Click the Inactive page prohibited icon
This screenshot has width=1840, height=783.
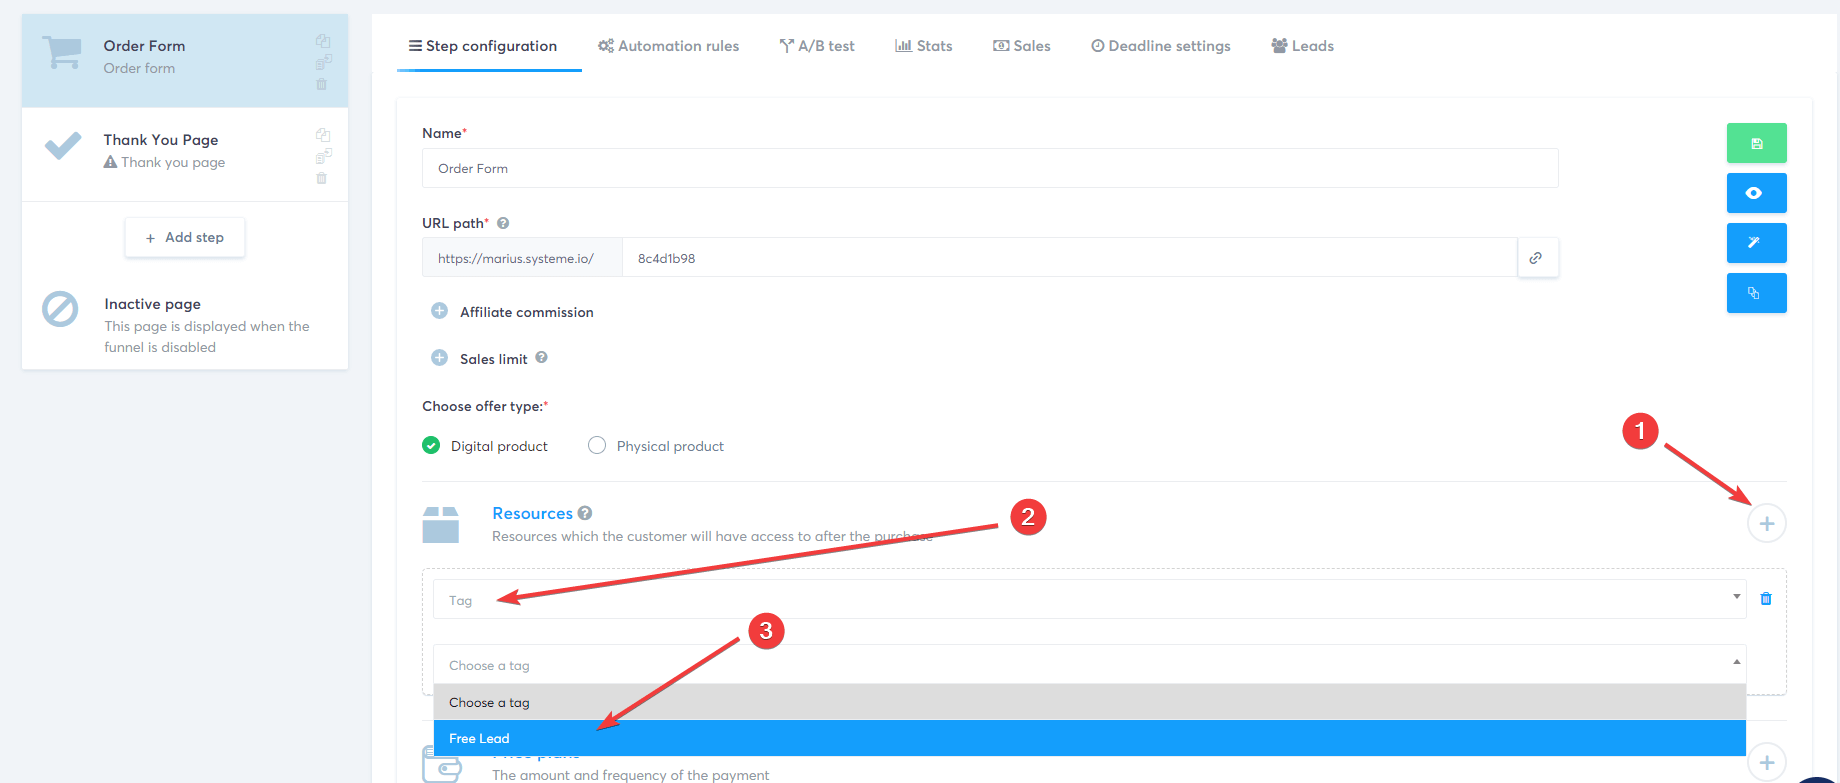coord(60,309)
